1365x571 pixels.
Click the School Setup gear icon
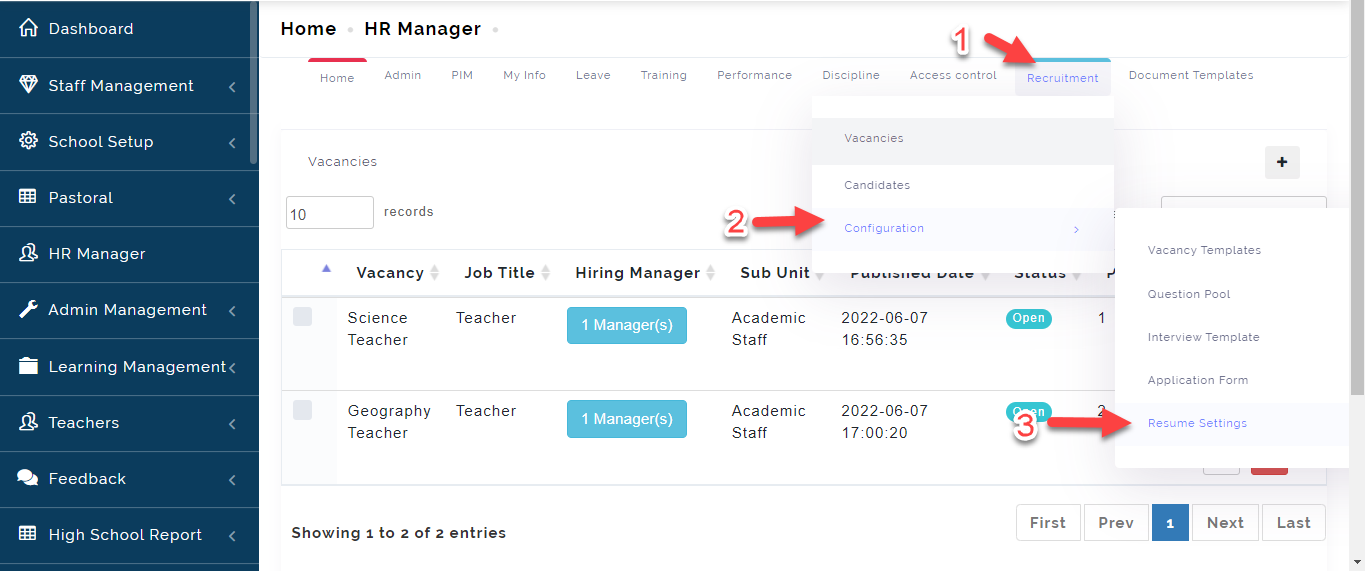click(x=28, y=141)
